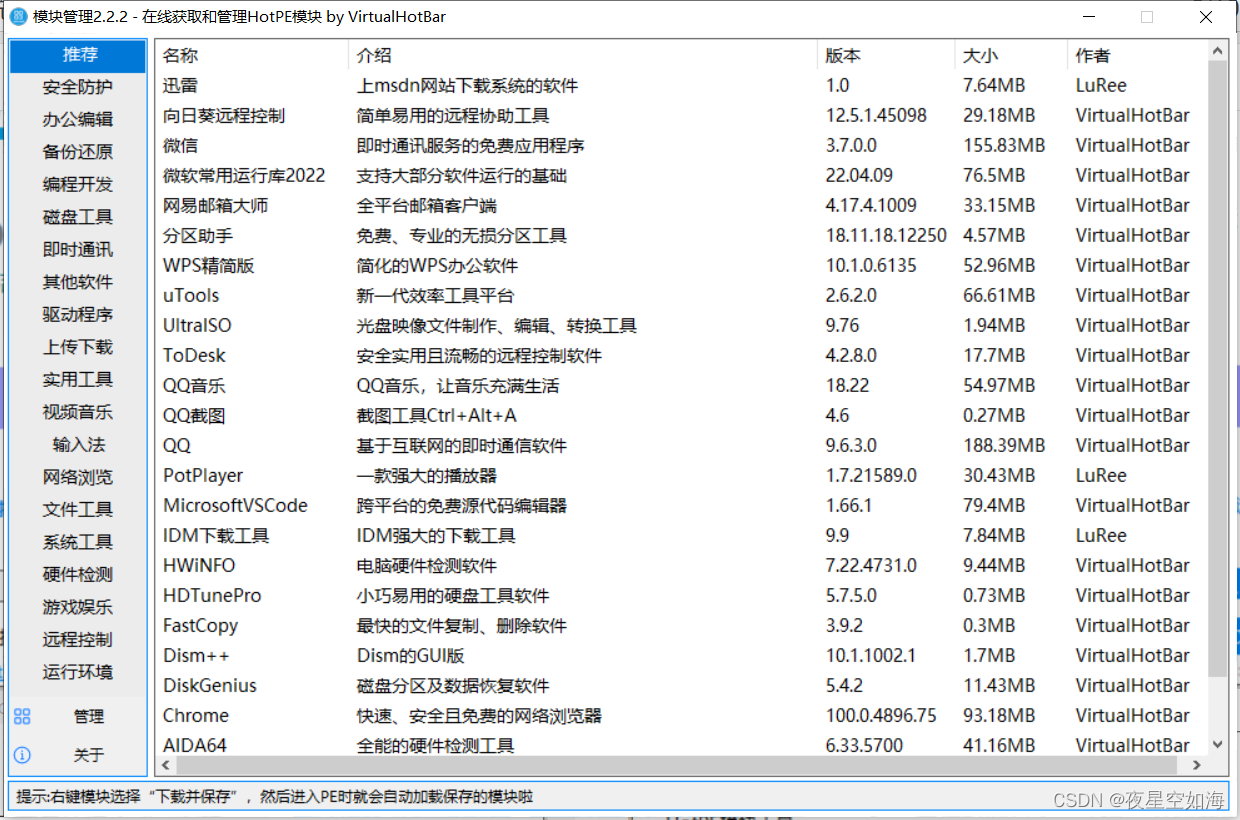1240x820 pixels.
Task: Open the 其他软件 category
Action: [x=79, y=282]
